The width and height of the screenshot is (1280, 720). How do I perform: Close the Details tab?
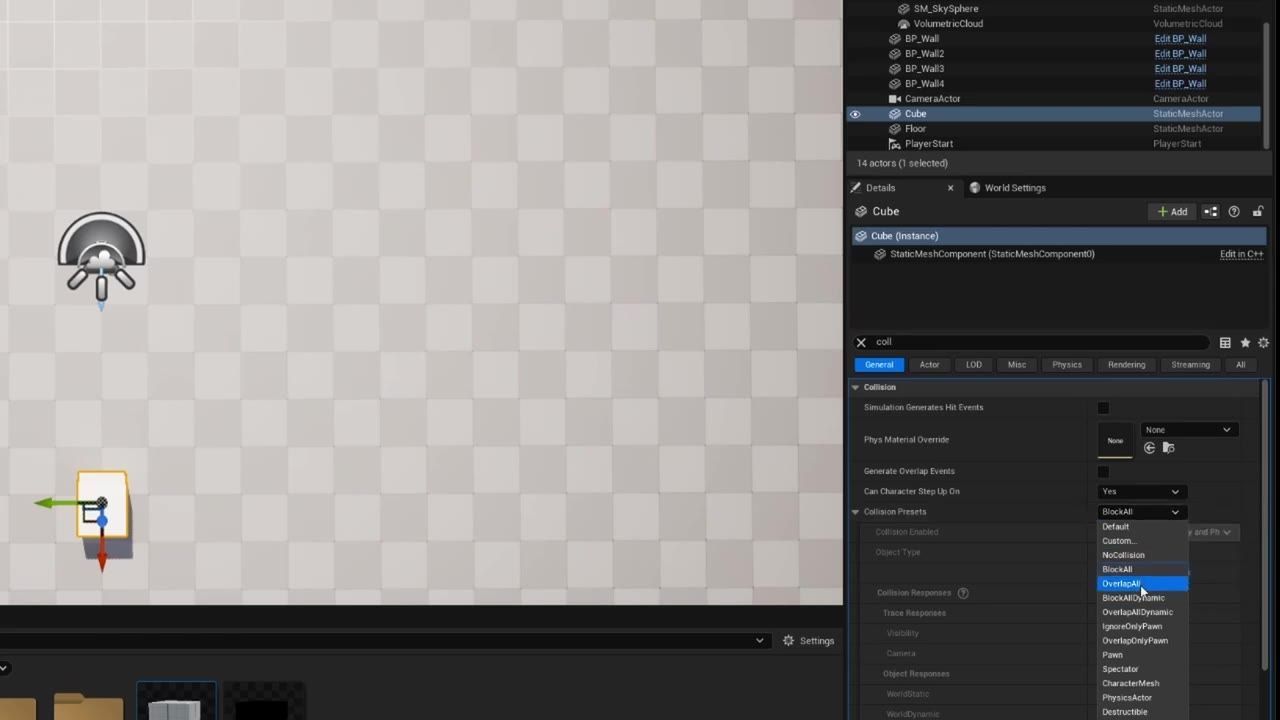[950, 188]
